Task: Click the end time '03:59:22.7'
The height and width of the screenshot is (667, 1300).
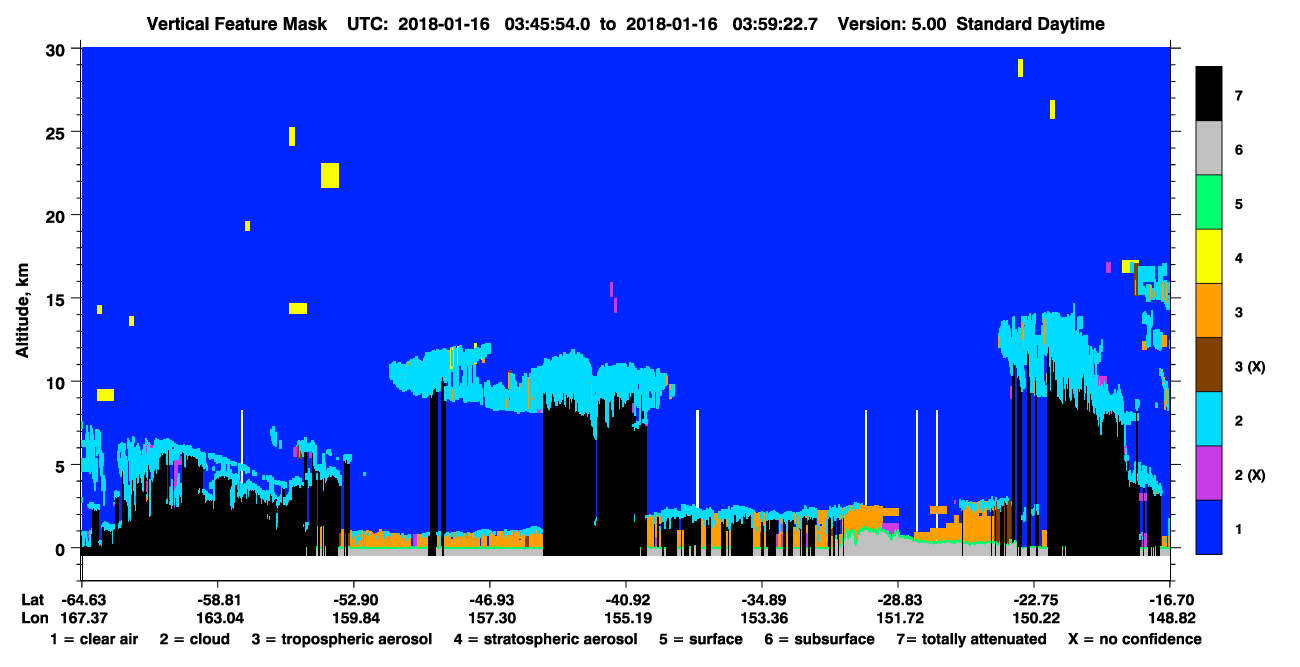Action: point(775,24)
